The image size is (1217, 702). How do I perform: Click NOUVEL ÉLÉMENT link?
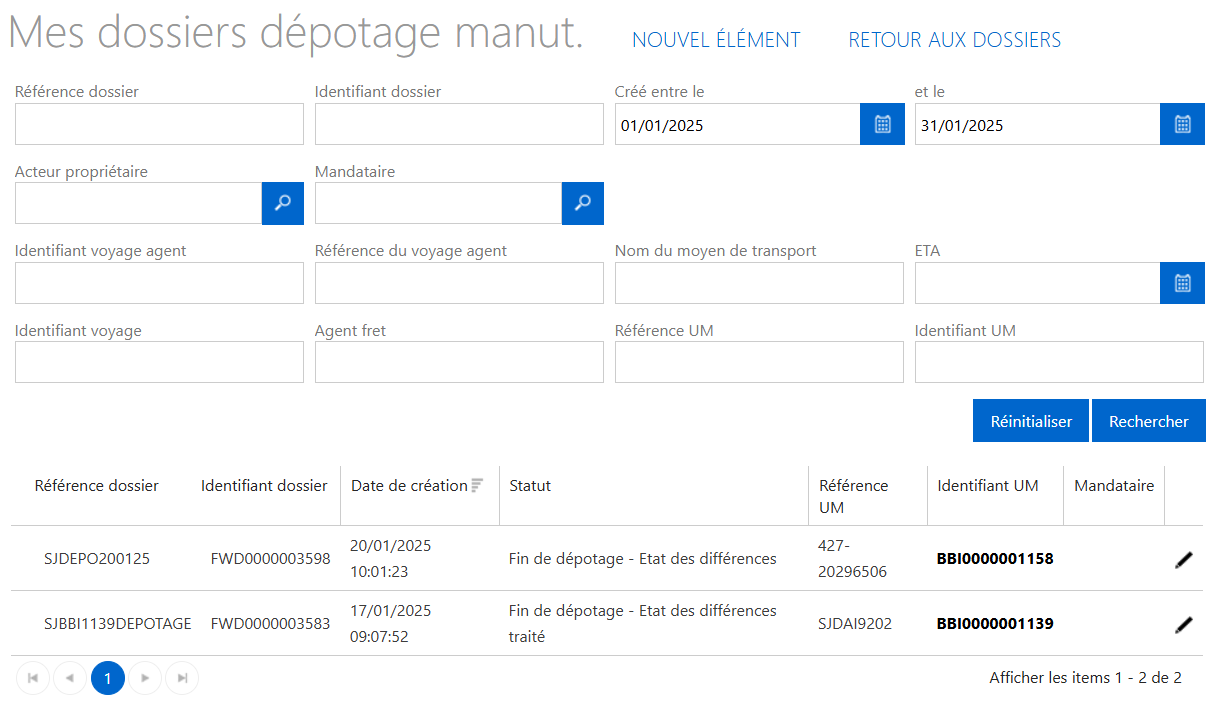(716, 40)
